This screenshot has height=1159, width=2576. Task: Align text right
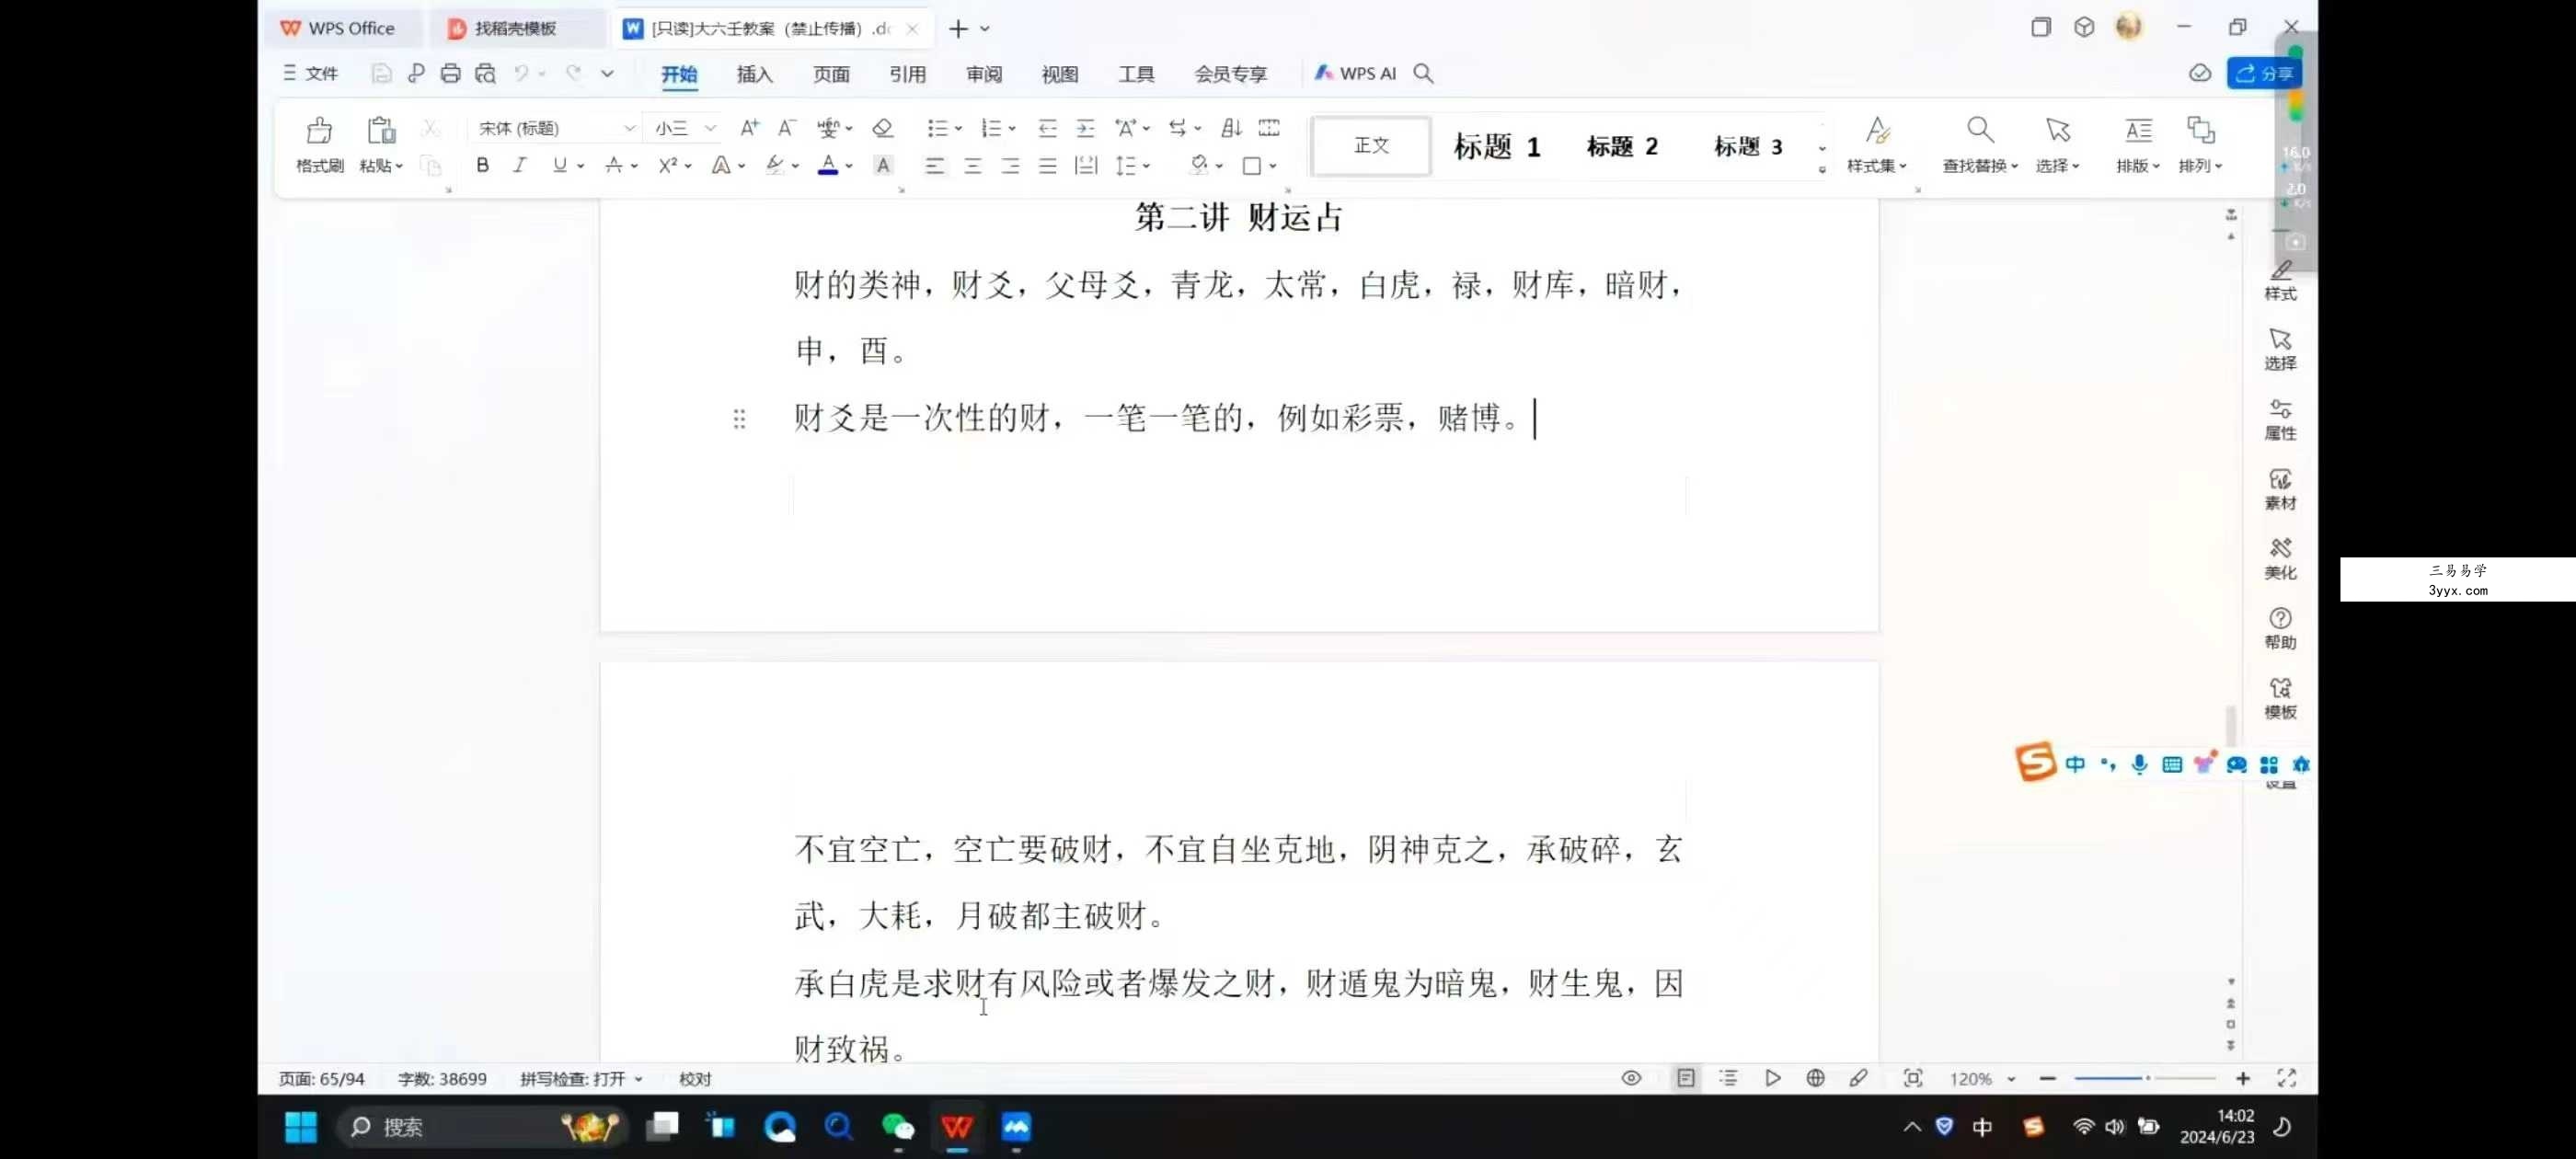pos(1010,166)
